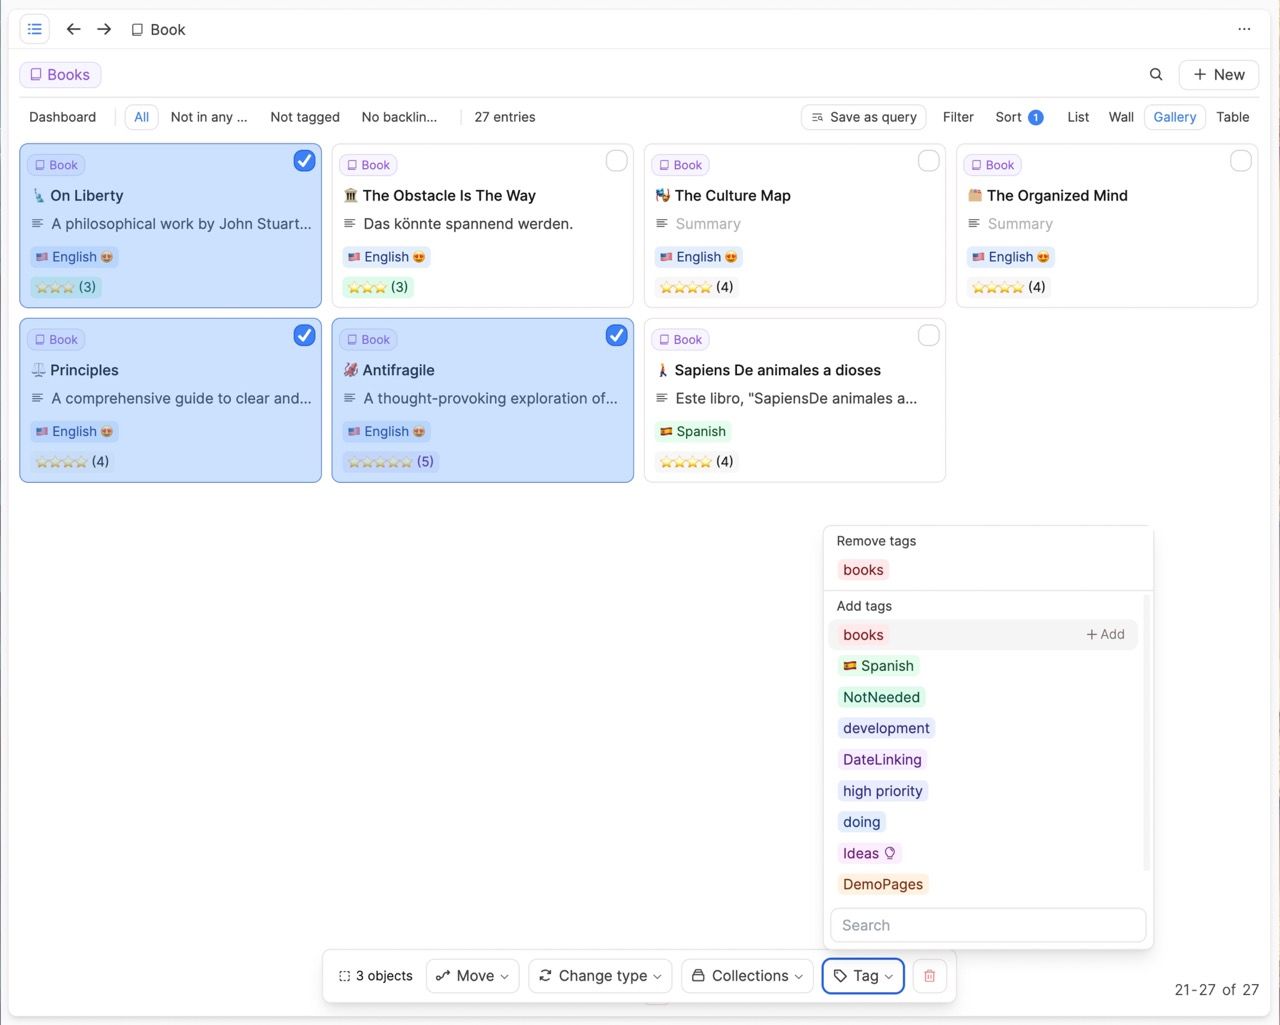Go forward with the right arrow
This screenshot has width=1280, height=1025.
104,29
